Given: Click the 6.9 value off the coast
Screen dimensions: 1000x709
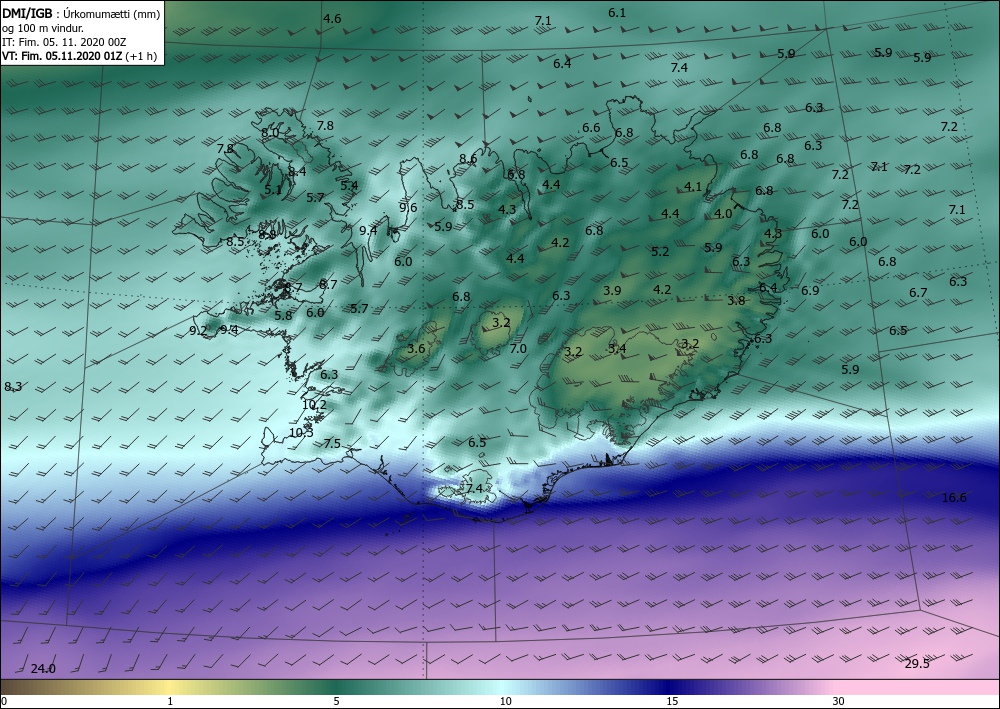Looking at the screenshot, I should point(810,290).
